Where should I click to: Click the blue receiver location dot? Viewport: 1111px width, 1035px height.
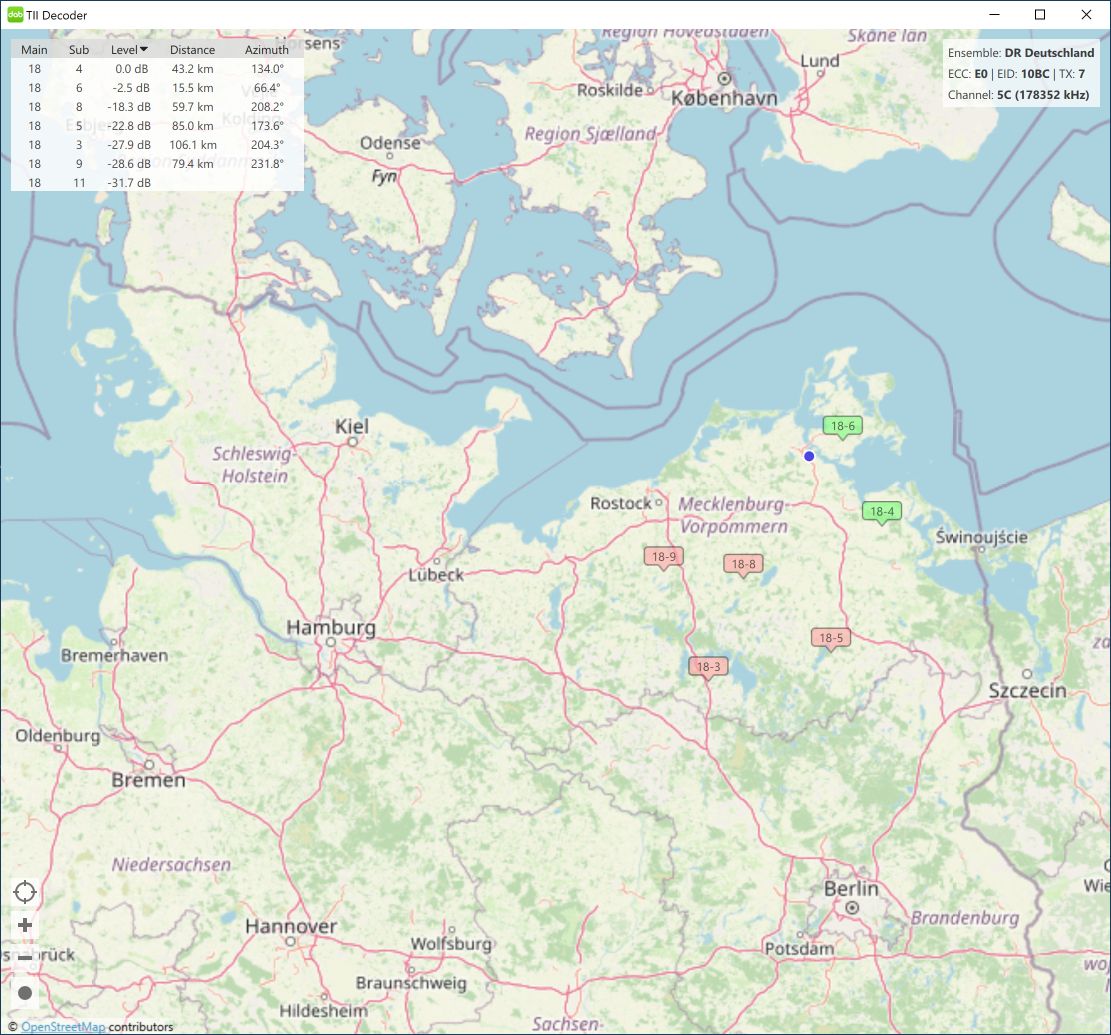(x=809, y=456)
